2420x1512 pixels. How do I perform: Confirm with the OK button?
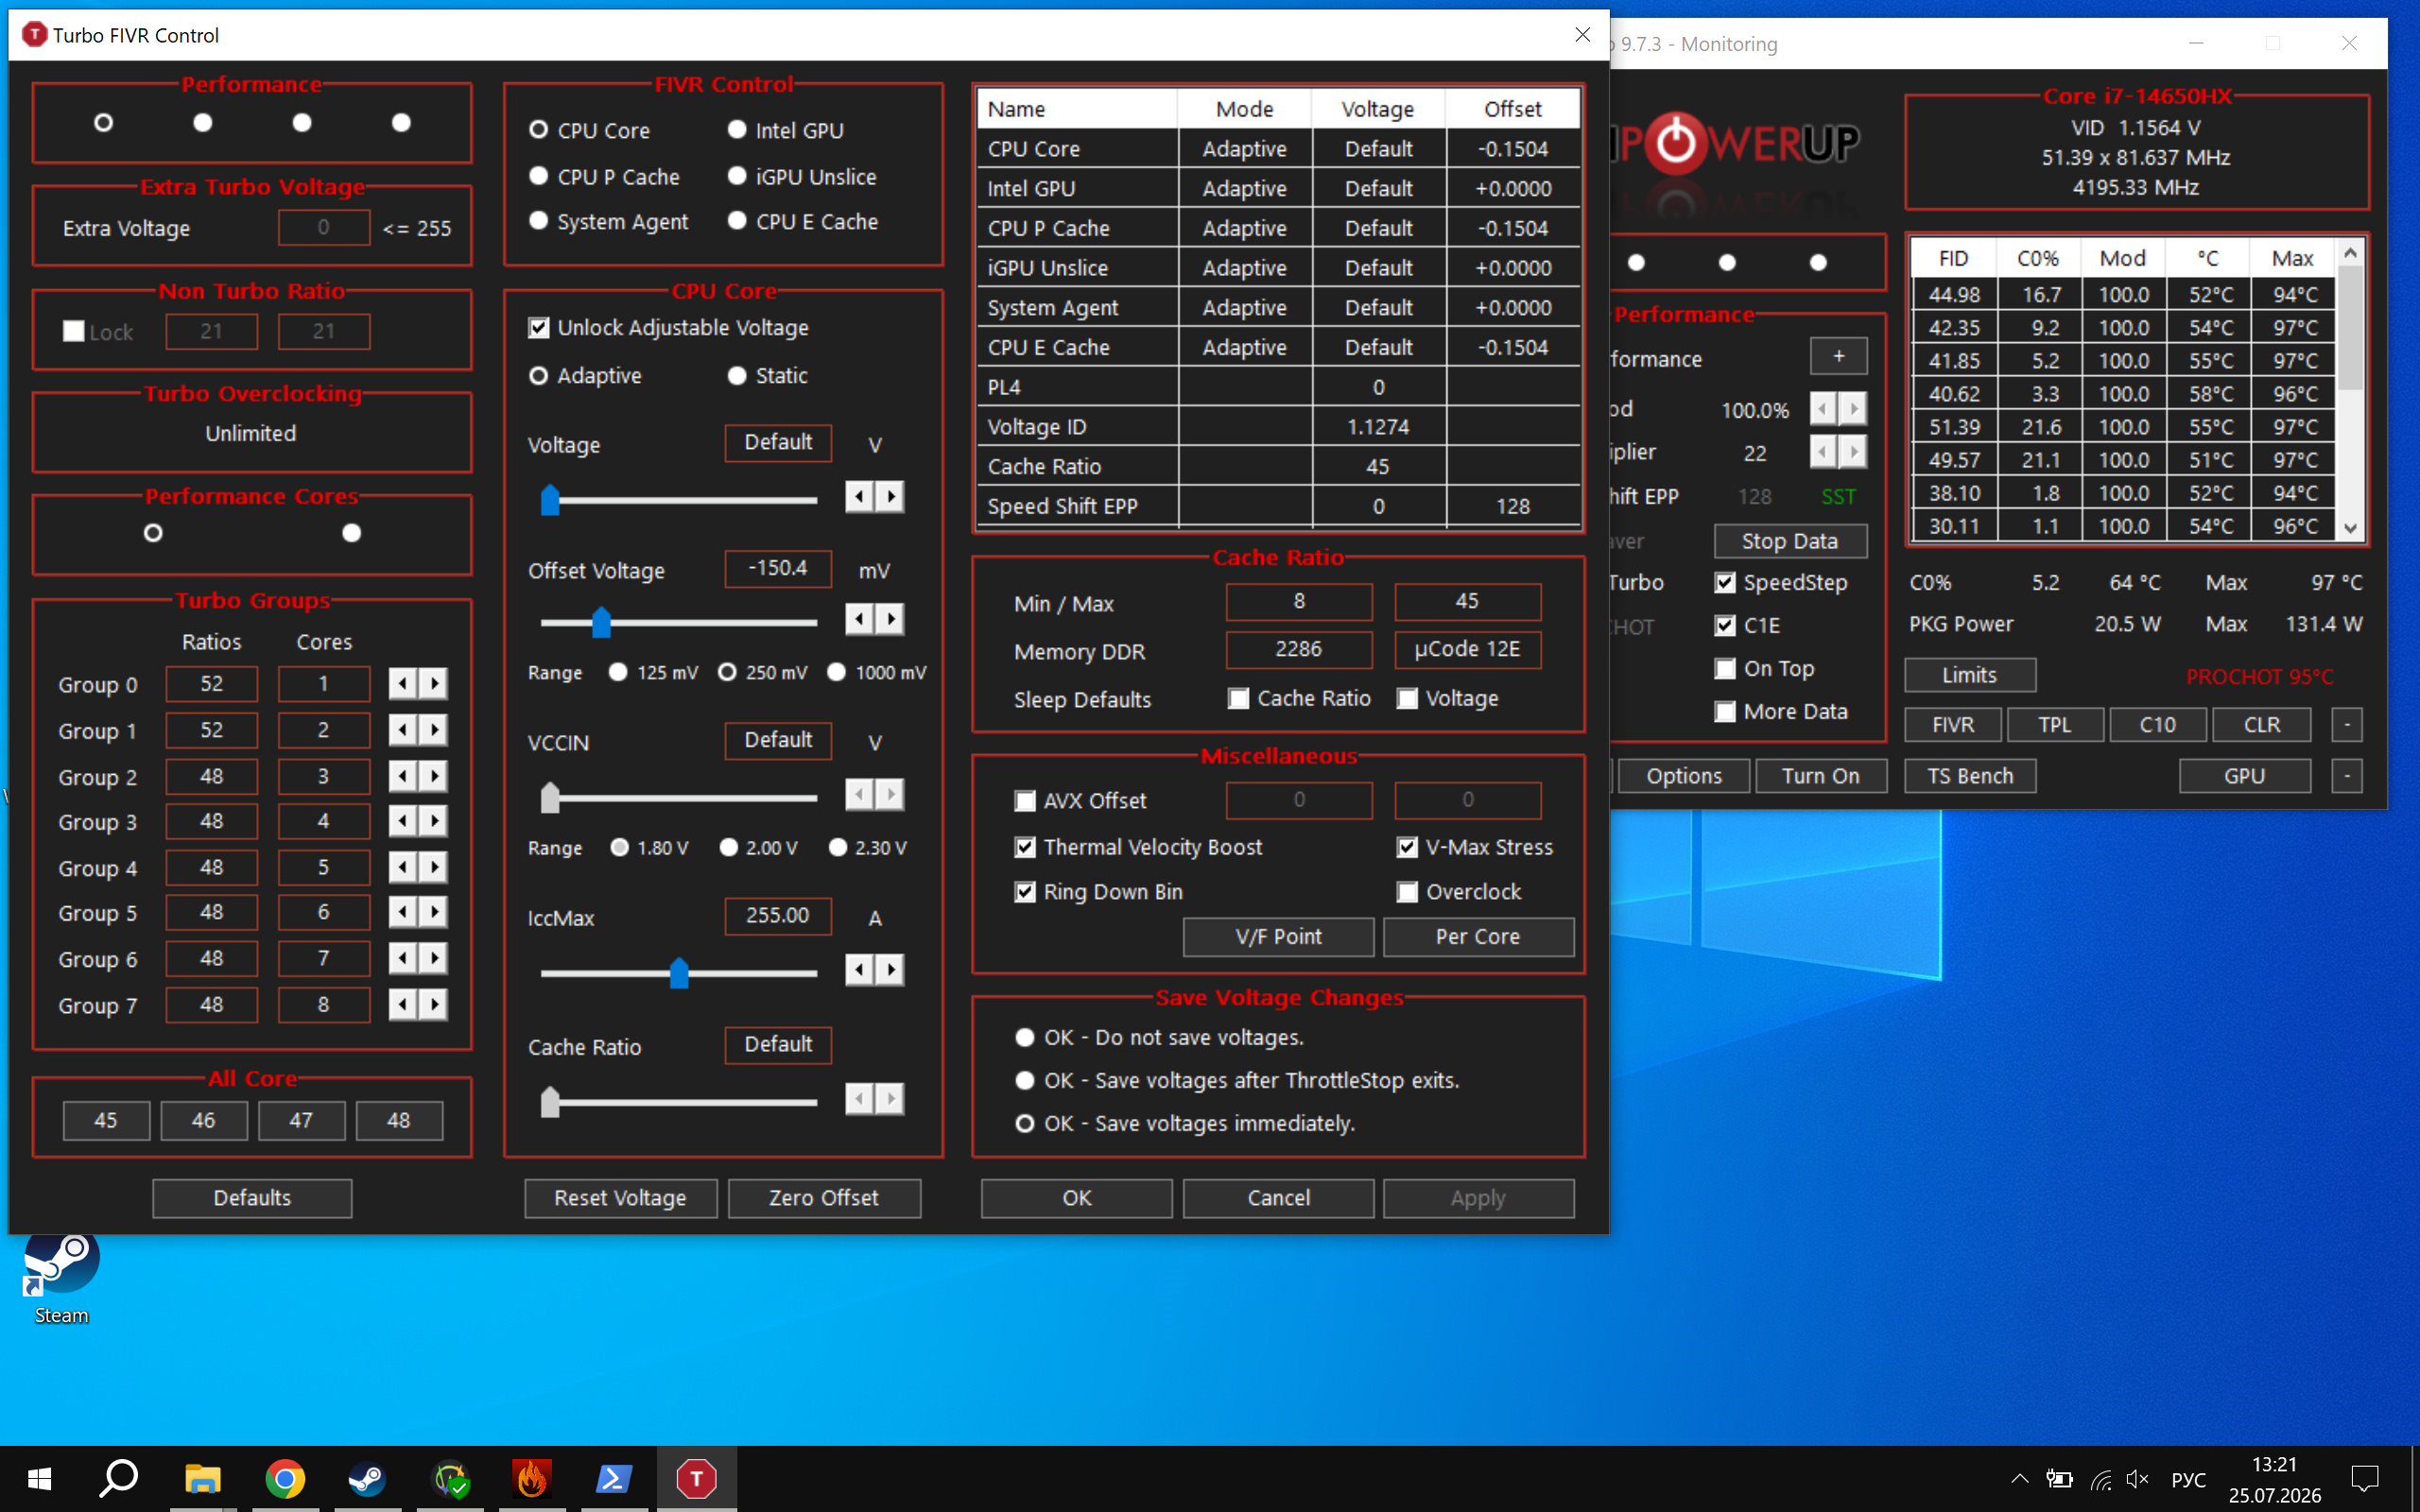[1077, 1198]
